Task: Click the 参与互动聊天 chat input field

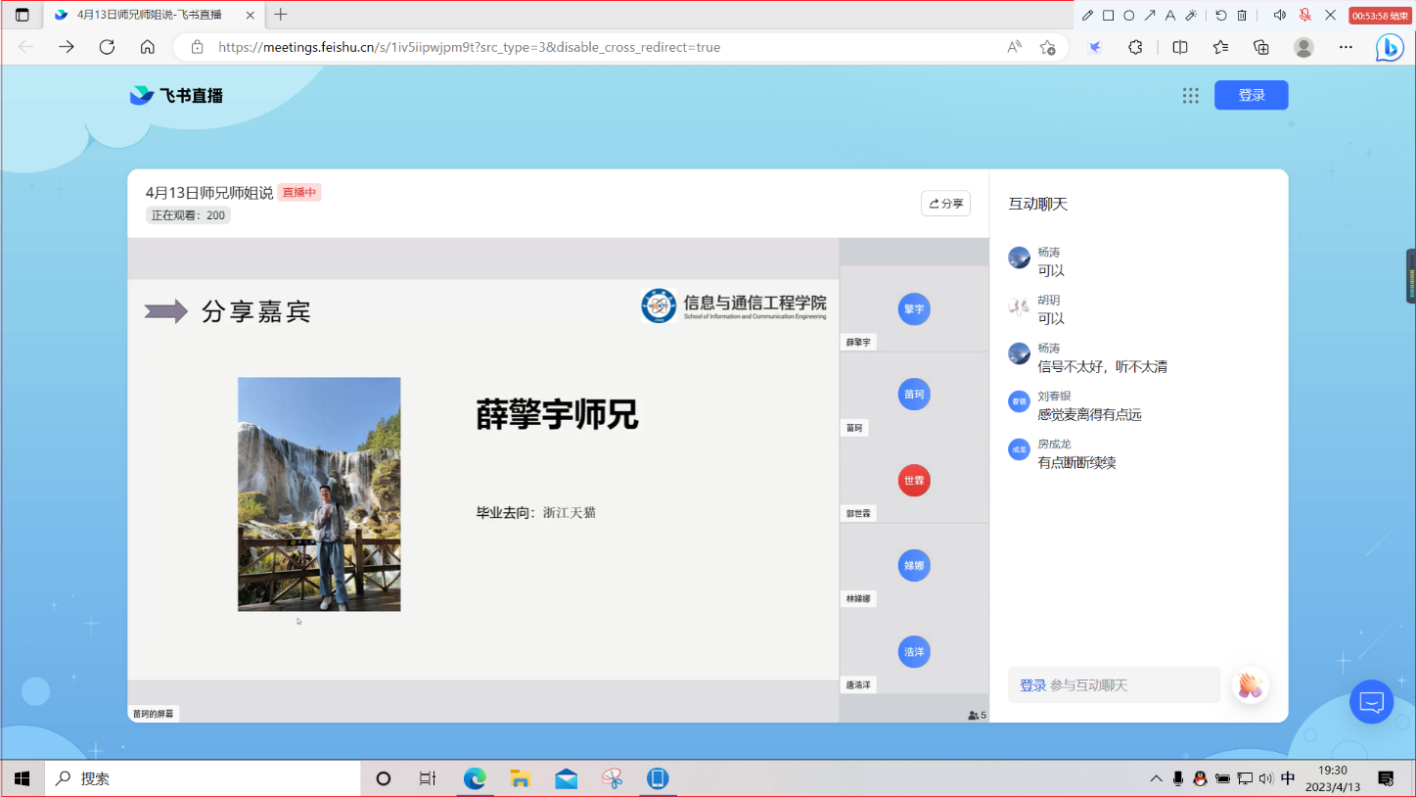Action: click(x=1128, y=685)
